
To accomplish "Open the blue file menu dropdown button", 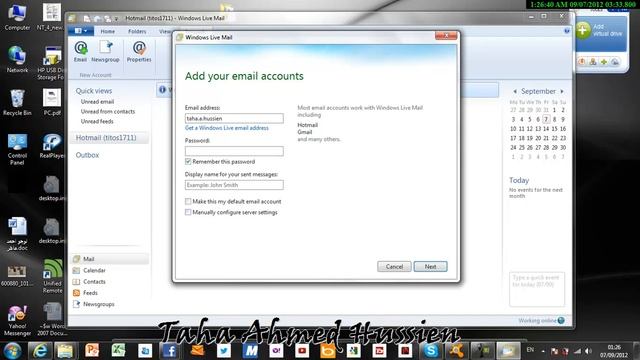I will 81,31.
